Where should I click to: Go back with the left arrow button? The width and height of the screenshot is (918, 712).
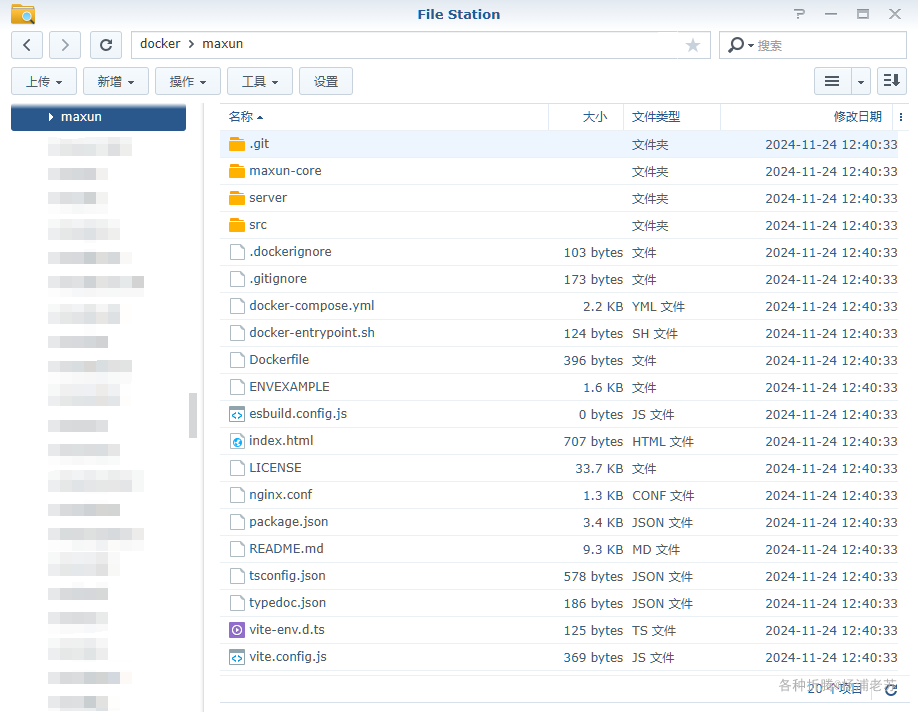coord(27,45)
